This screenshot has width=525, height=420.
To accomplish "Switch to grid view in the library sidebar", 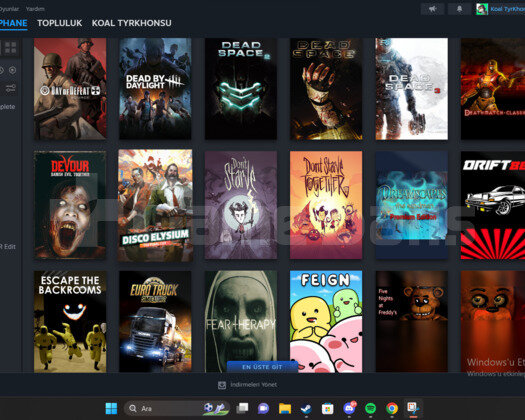I will pyautogui.click(x=10, y=48).
